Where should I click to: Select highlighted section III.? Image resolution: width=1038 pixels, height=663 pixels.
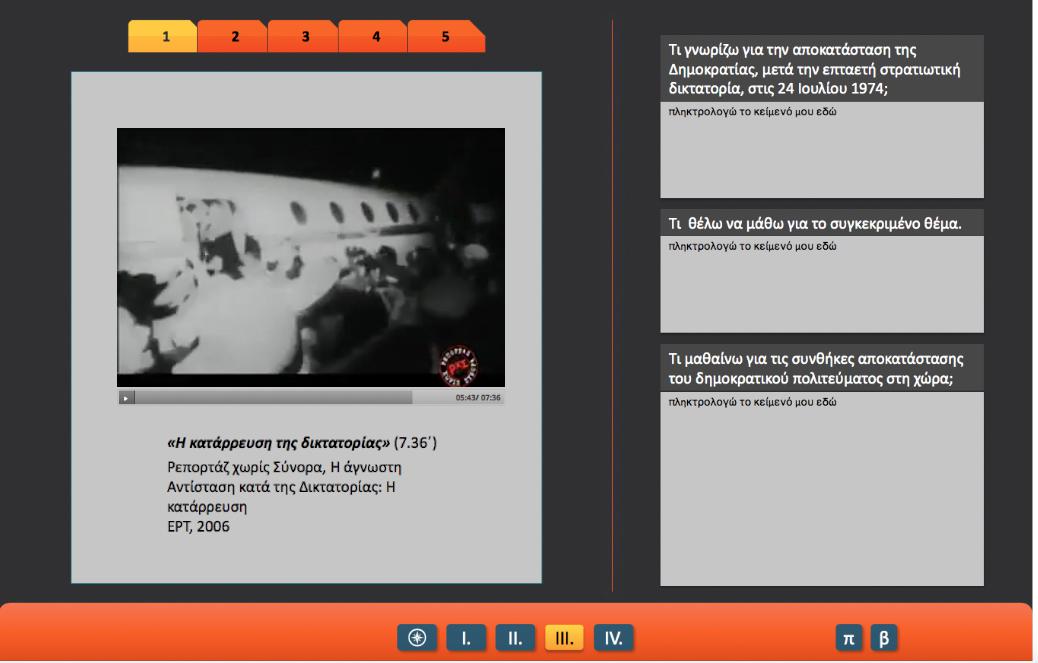tap(564, 639)
